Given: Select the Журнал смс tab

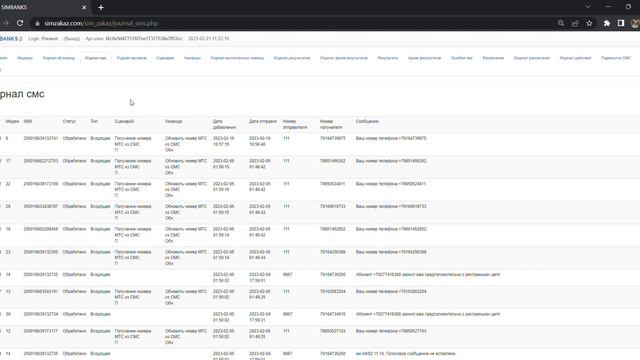Looking at the screenshot, I should tap(96, 58).
